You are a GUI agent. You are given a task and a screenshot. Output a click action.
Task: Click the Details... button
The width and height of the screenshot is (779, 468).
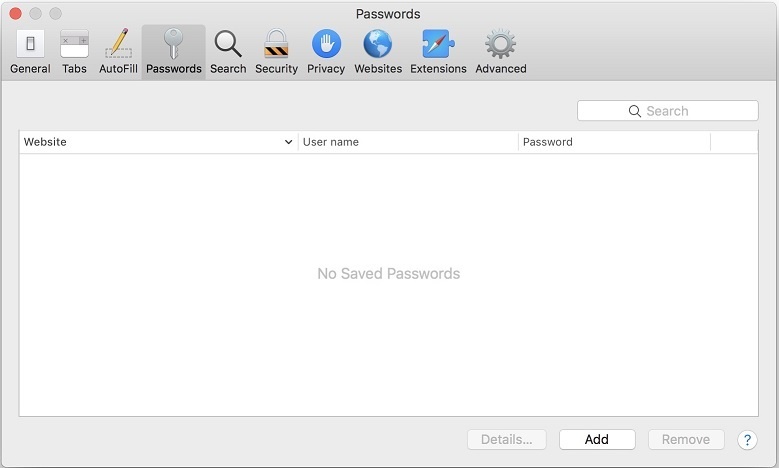click(506, 439)
